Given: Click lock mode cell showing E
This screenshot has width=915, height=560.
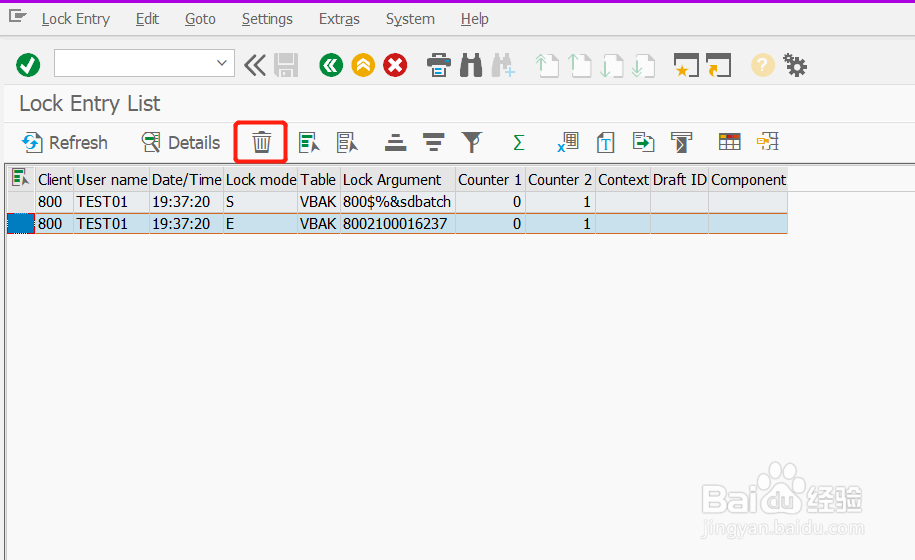Looking at the screenshot, I should [x=260, y=224].
